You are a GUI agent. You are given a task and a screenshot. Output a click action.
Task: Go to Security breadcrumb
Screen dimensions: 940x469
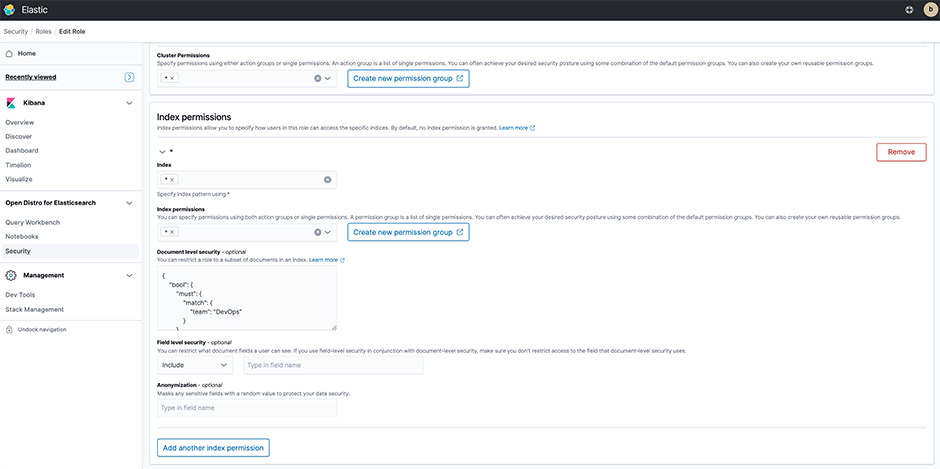(x=15, y=31)
